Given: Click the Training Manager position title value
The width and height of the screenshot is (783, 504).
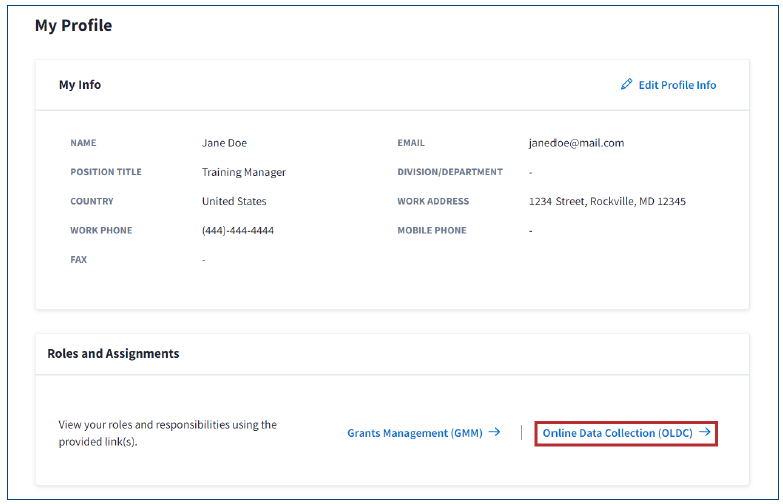Looking at the screenshot, I should pos(243,172).
